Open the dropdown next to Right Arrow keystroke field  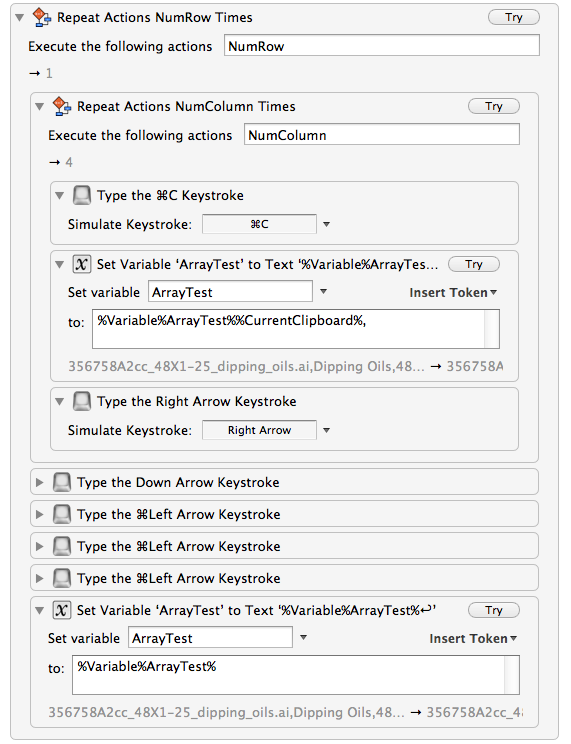327,430
